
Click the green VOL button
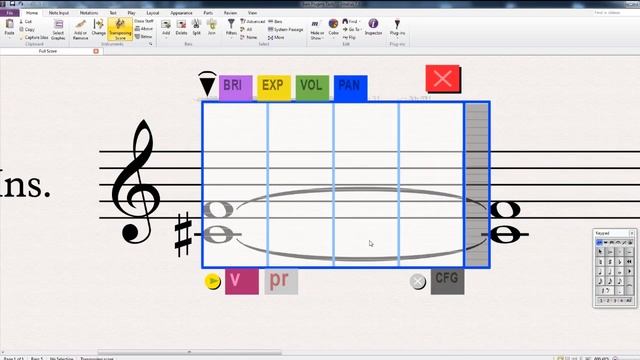(x=312, y=87)
